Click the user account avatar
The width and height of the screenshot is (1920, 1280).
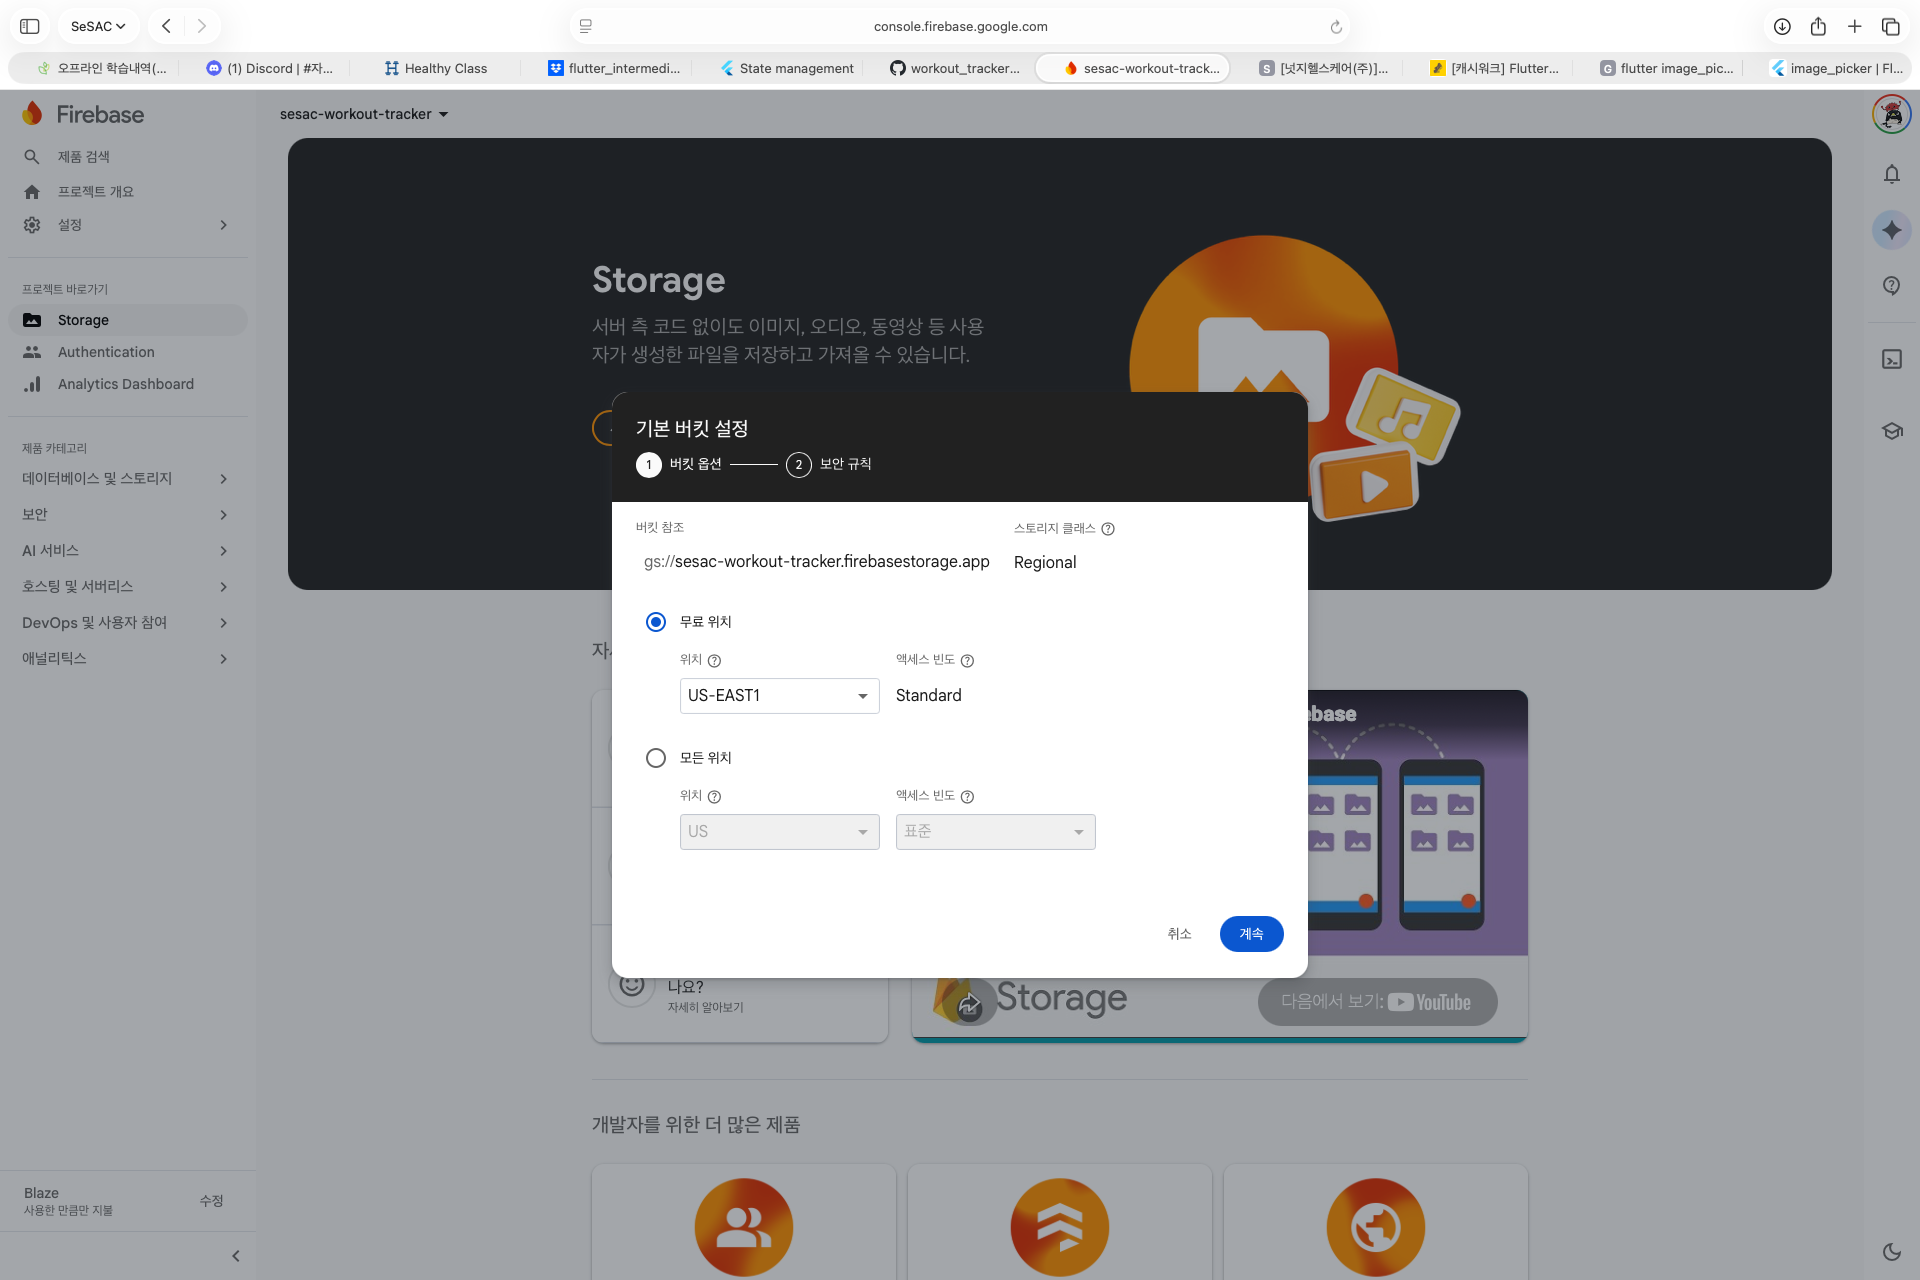point(1891,114)
